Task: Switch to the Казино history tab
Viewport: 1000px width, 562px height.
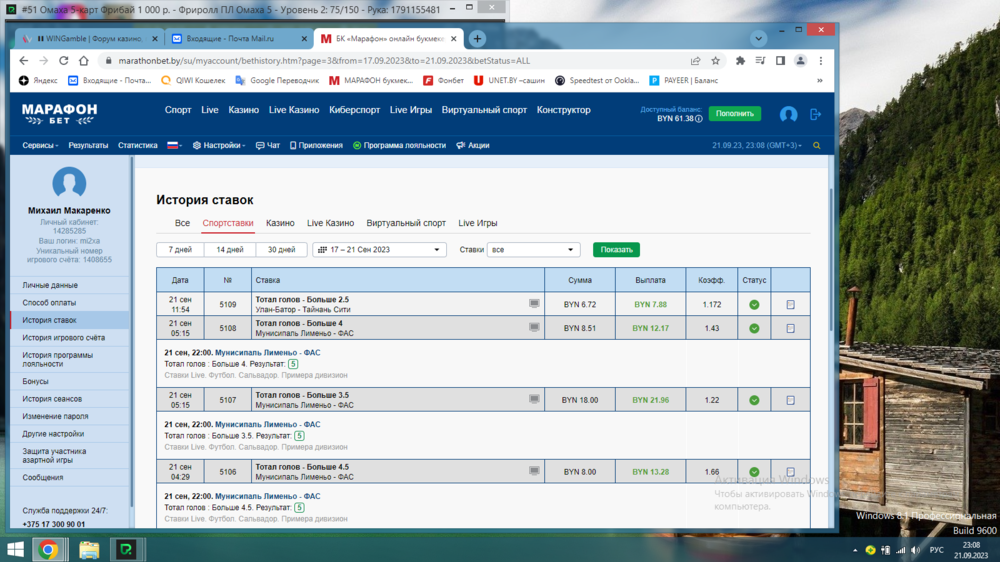Action: 280,223
